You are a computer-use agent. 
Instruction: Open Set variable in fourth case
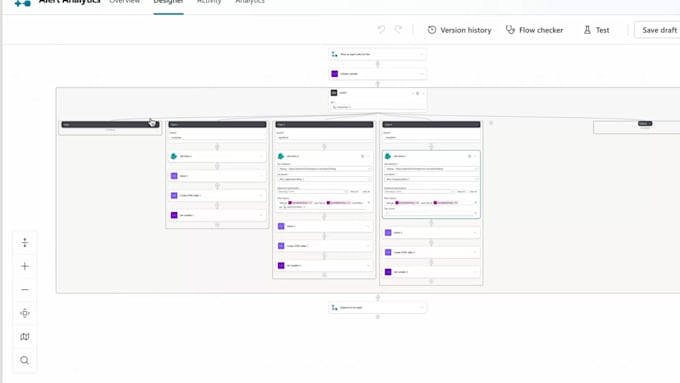431,272
